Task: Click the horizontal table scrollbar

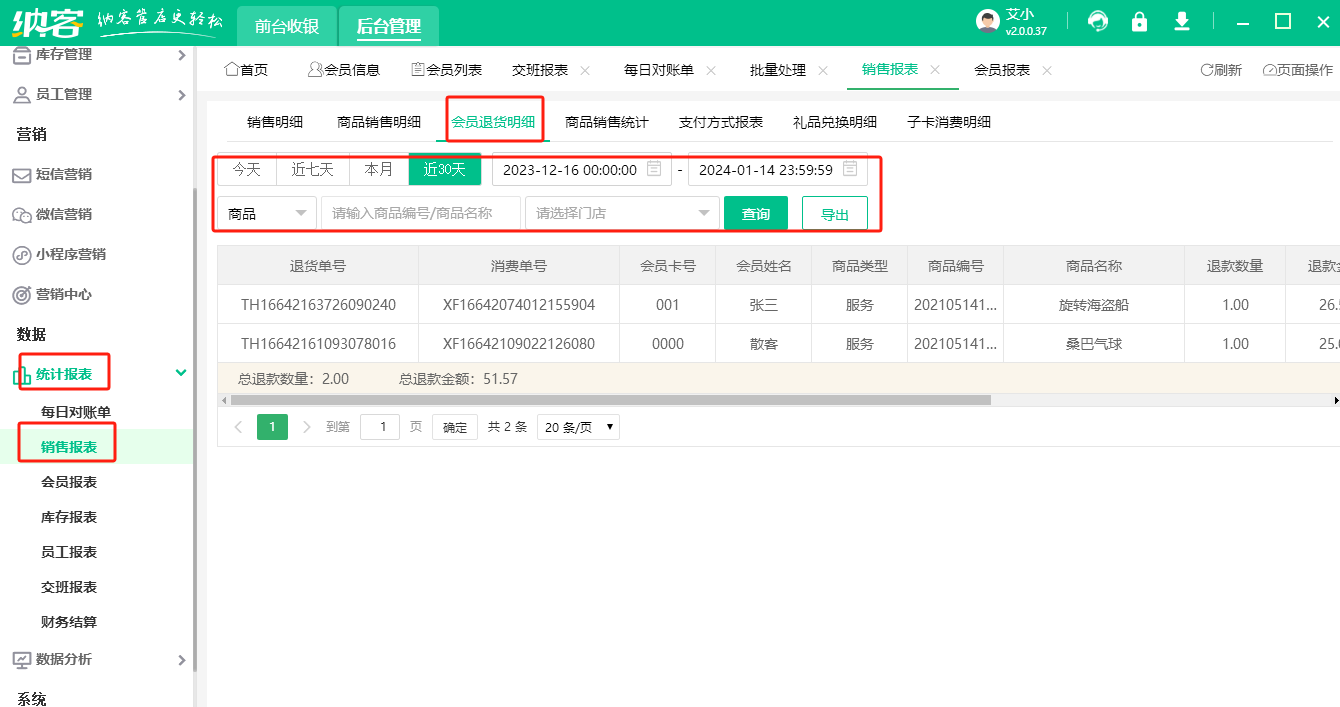Action: [x=610, y=400]
